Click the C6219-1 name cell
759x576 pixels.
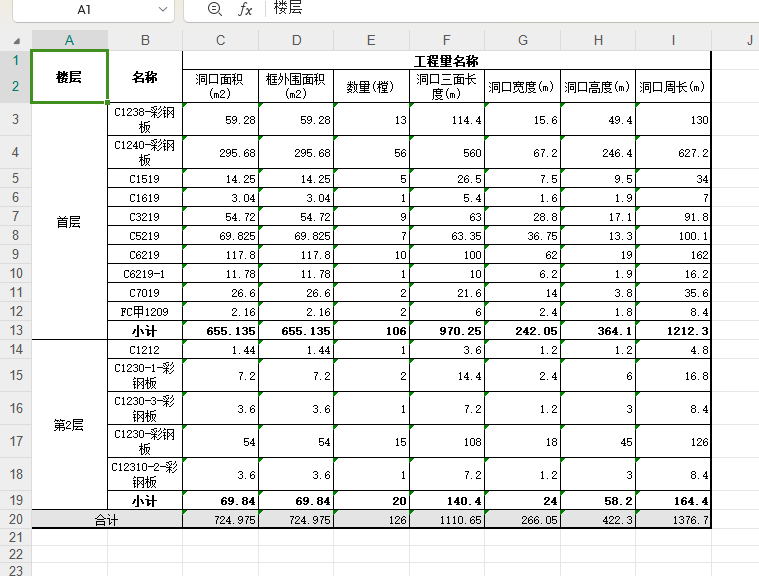click(145, 273)
